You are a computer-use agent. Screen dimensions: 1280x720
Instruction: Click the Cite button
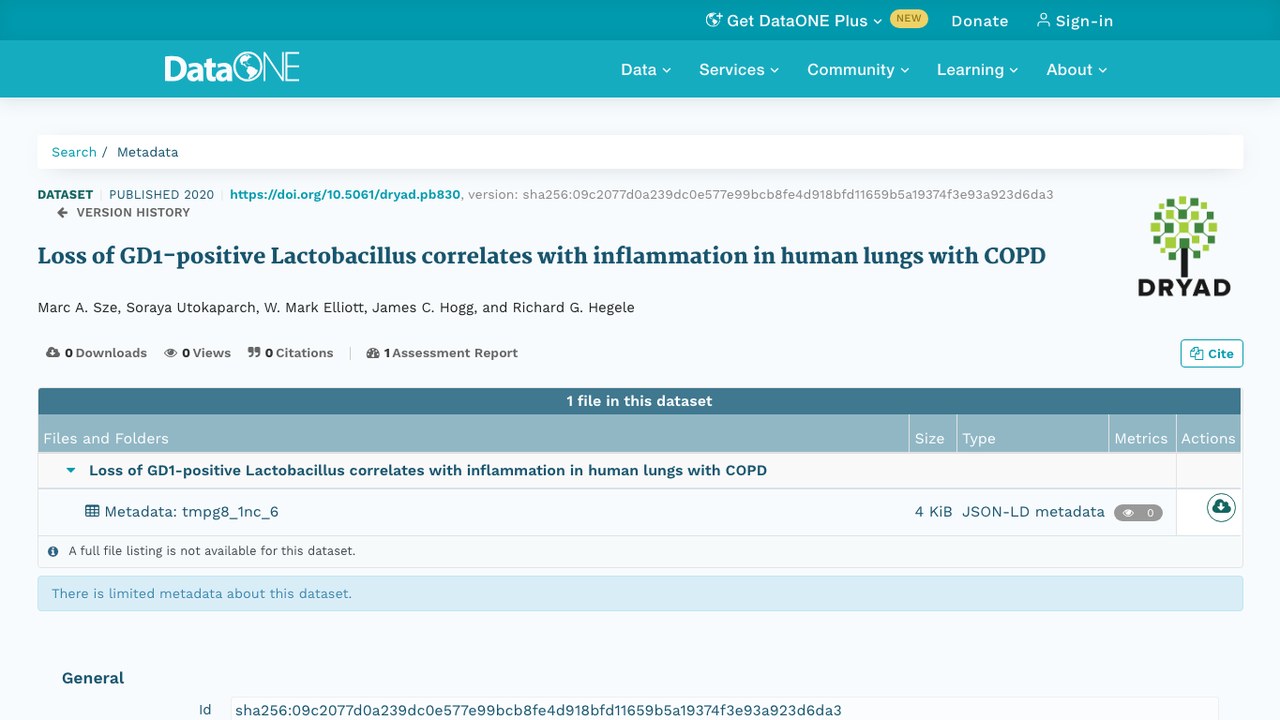pos(1212,353)
